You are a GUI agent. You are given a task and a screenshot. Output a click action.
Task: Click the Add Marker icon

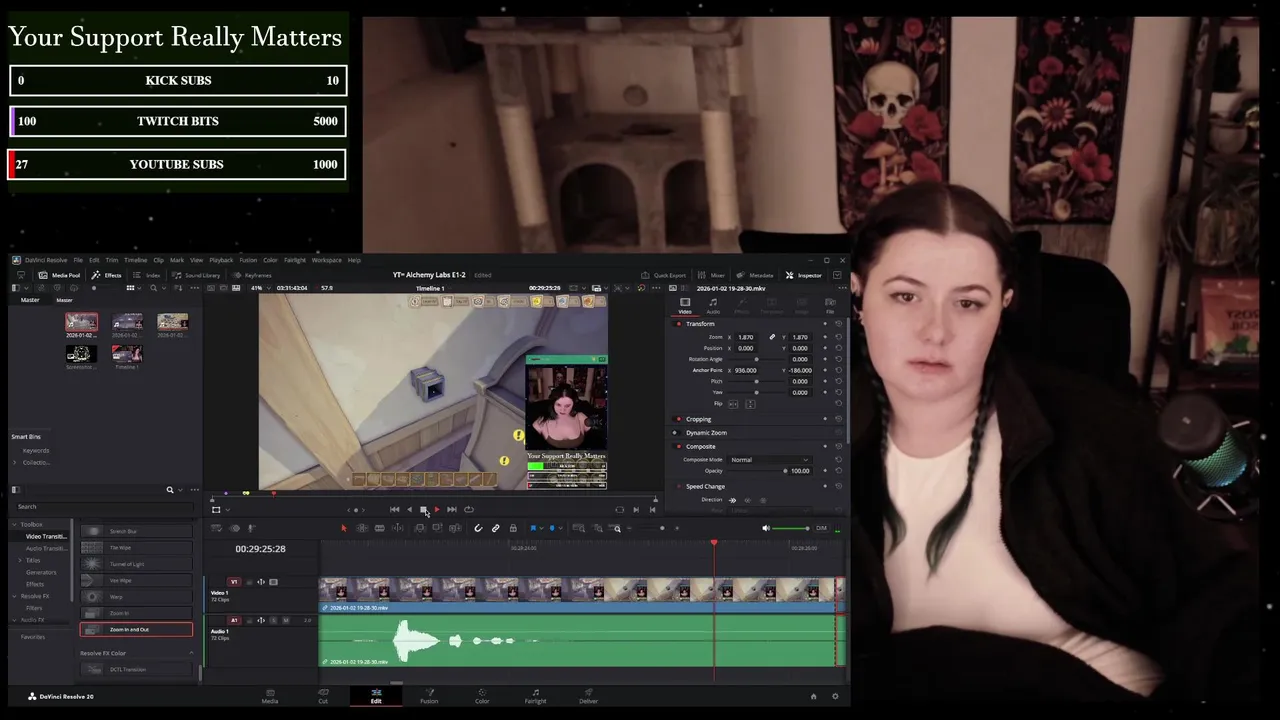pos(552,528)
